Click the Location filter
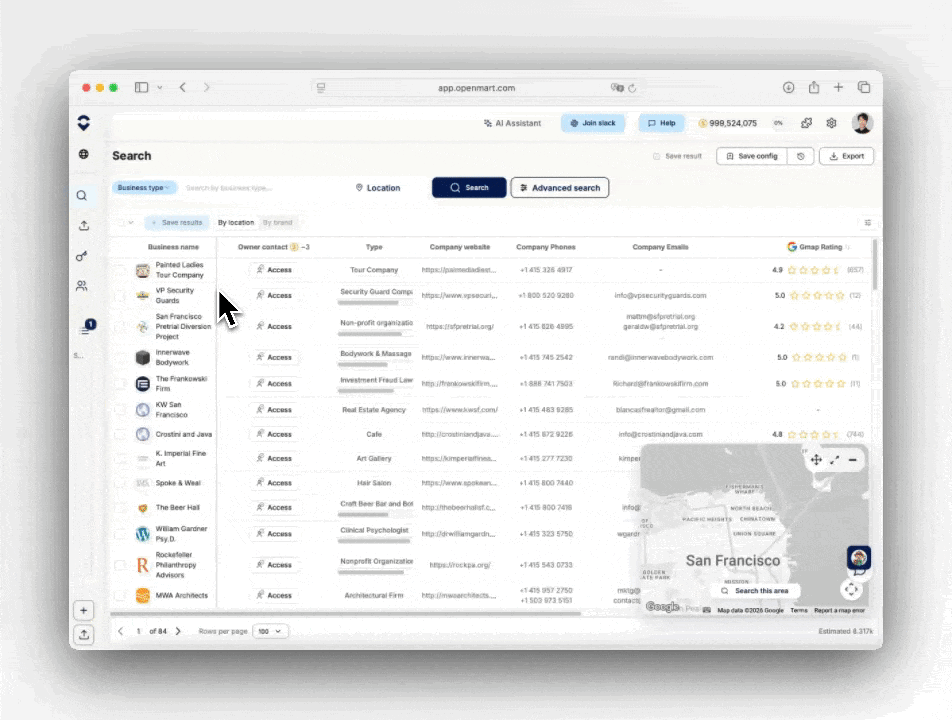This screenshot has width=952, height=720. tap(378, 188)
